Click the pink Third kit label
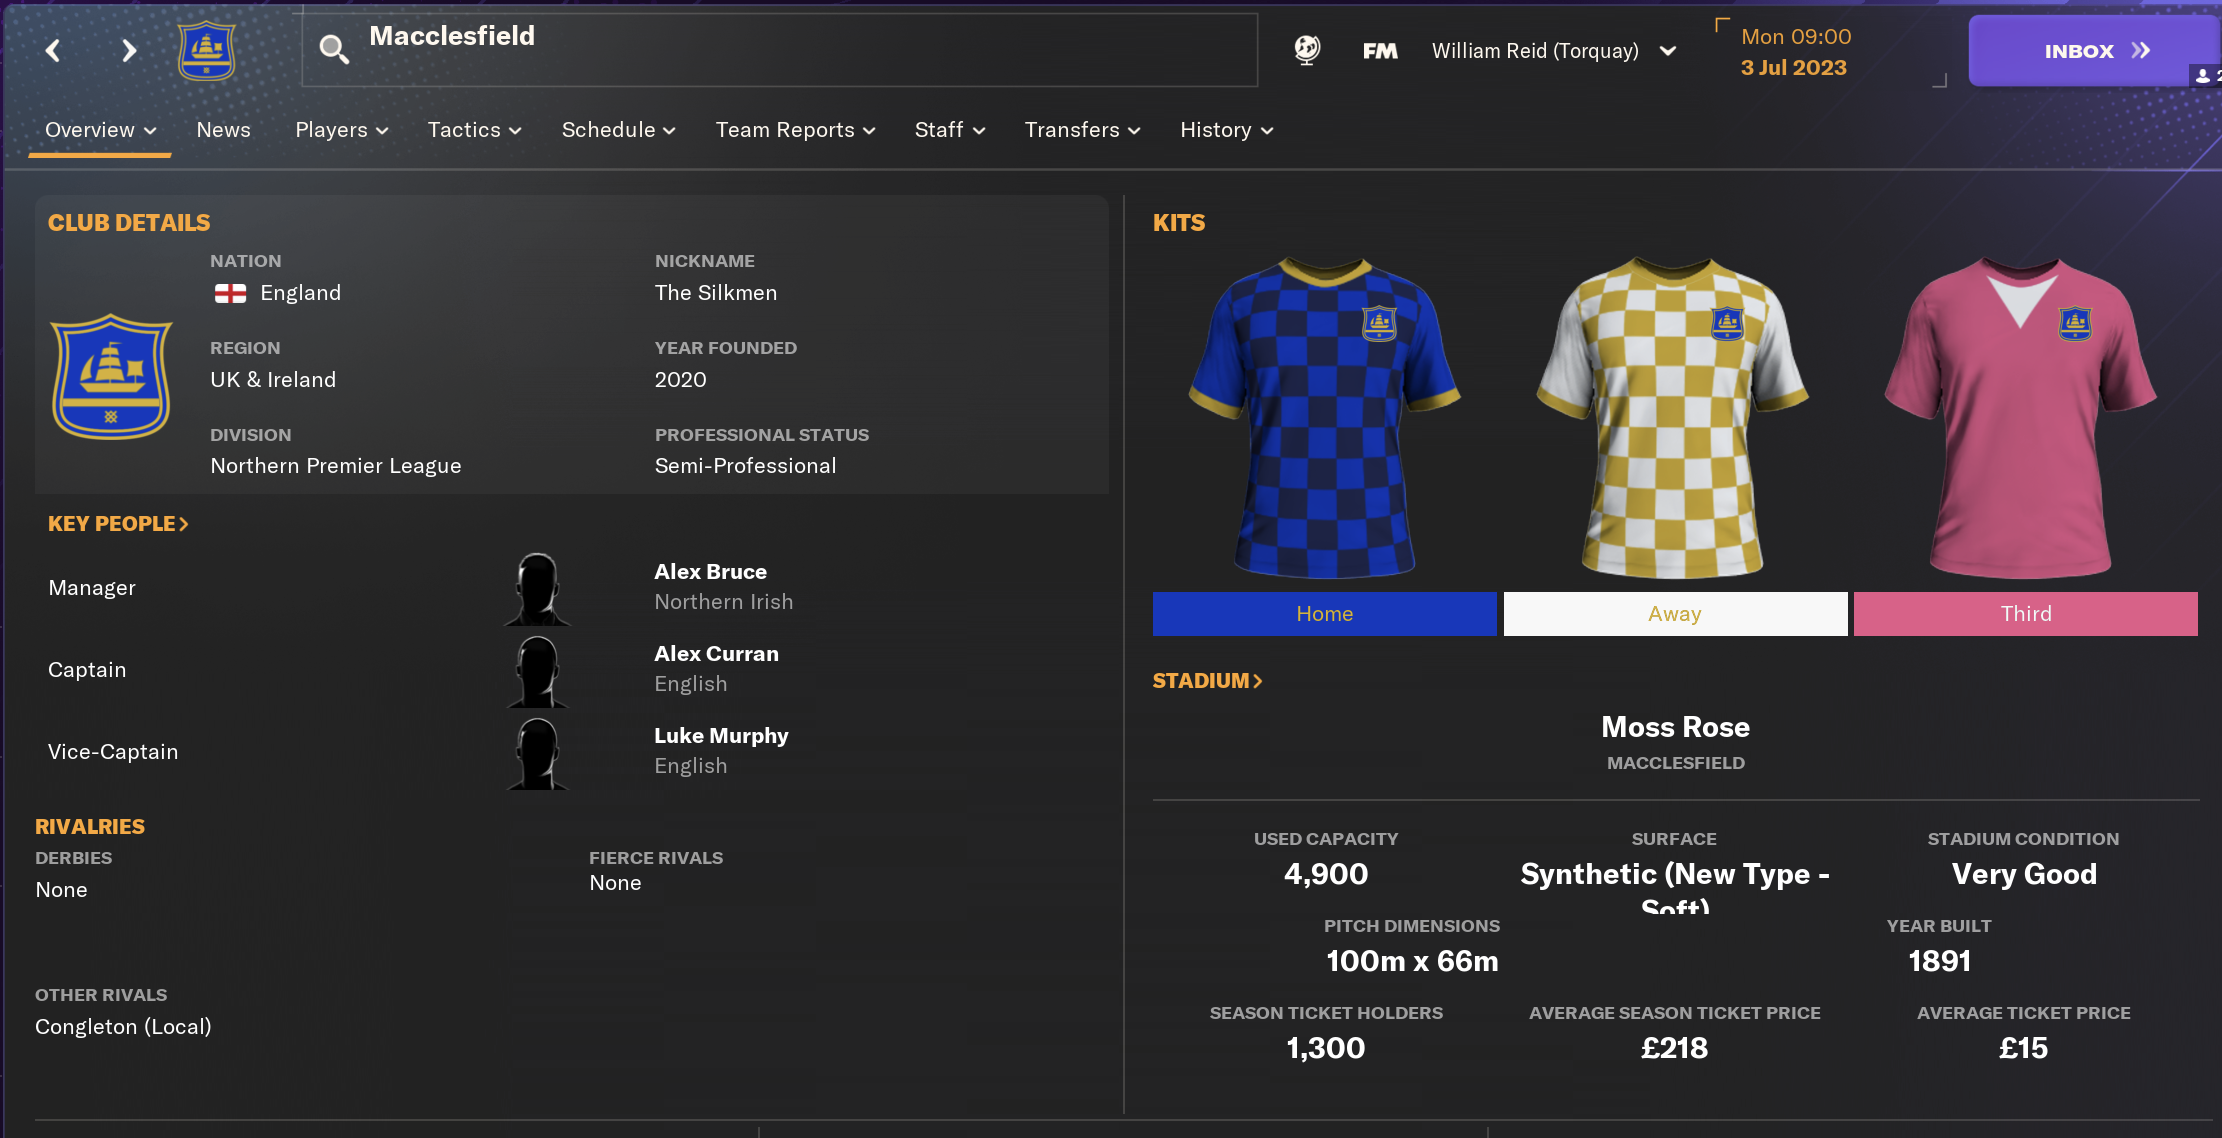 click(2026, 614)
